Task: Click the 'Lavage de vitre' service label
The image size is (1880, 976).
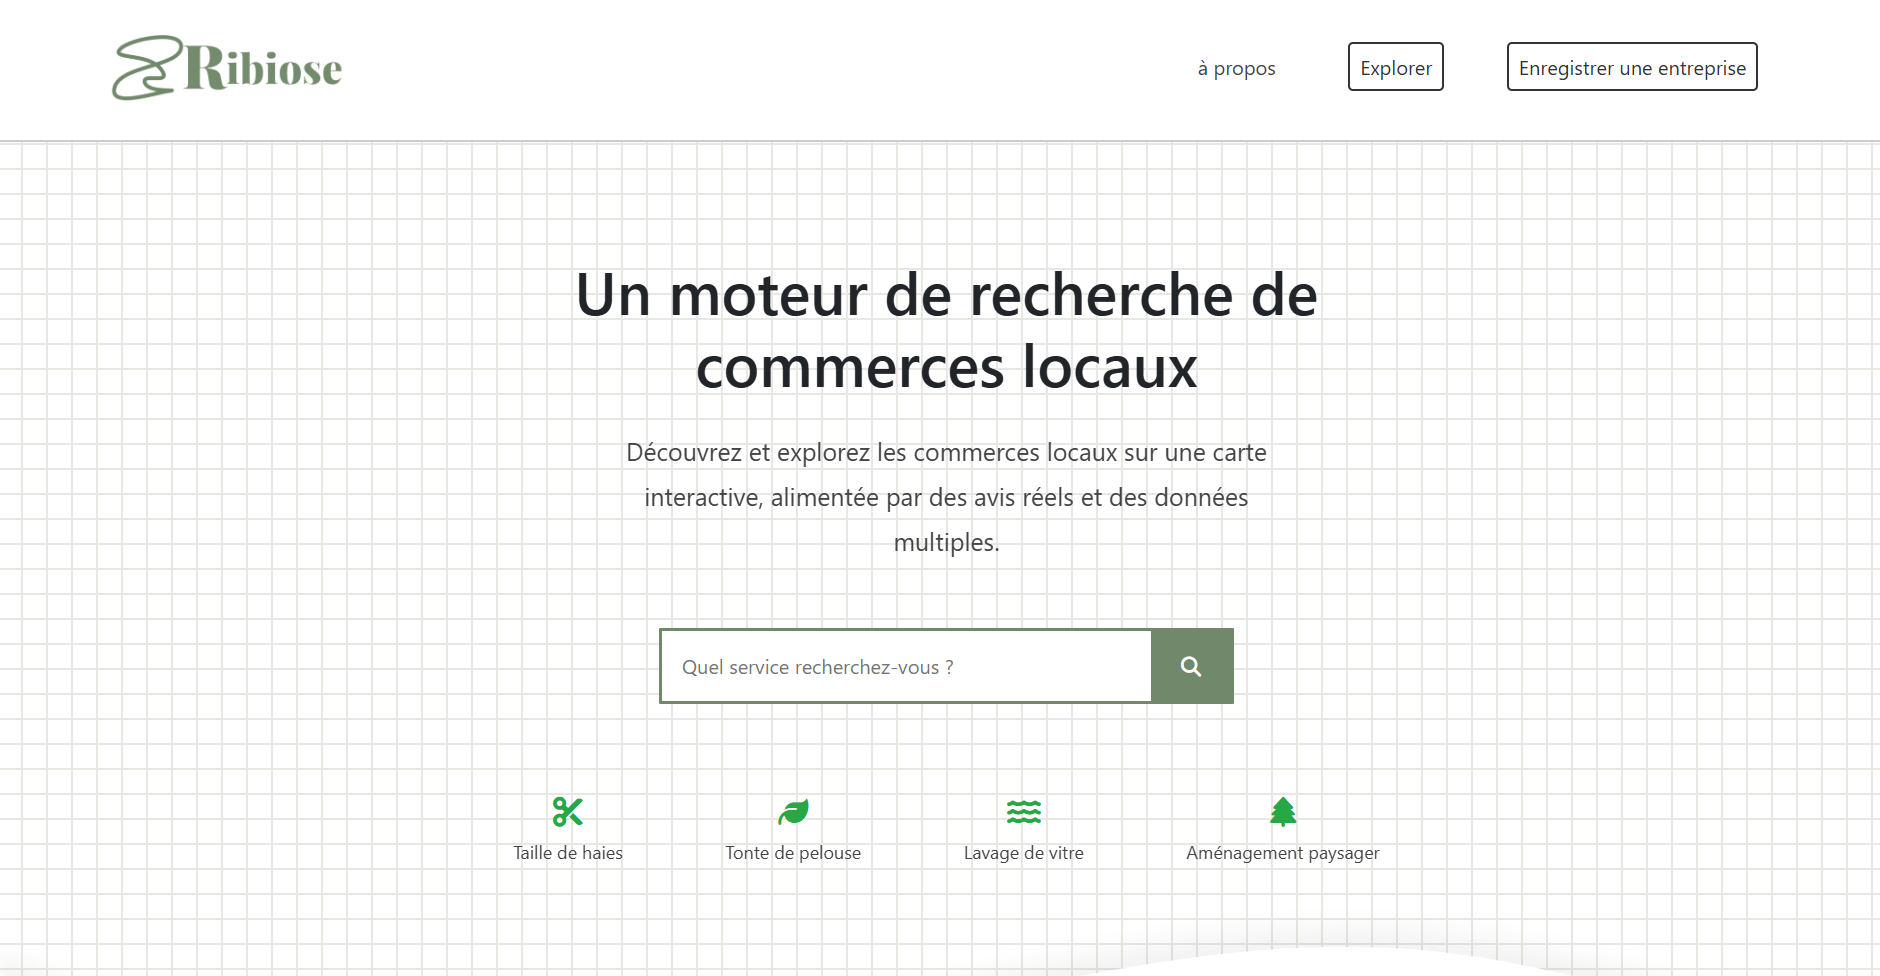Action: click(1023, 853)
